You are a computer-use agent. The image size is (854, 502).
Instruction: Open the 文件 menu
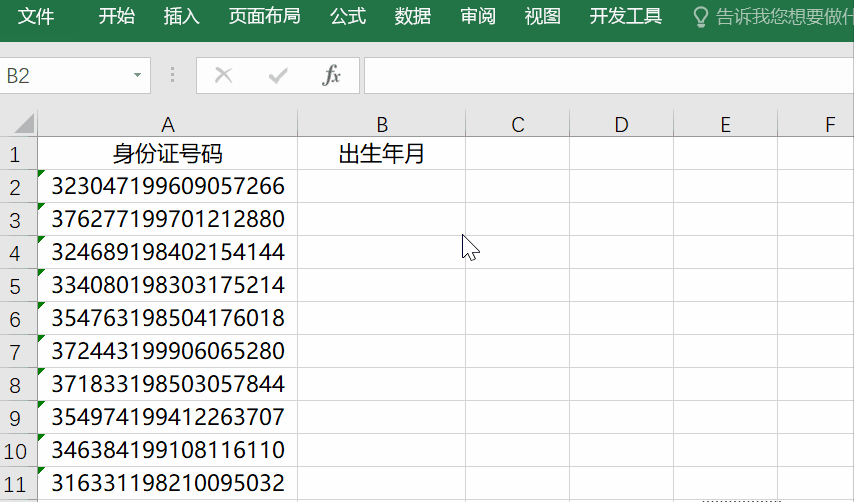(37, 17)
